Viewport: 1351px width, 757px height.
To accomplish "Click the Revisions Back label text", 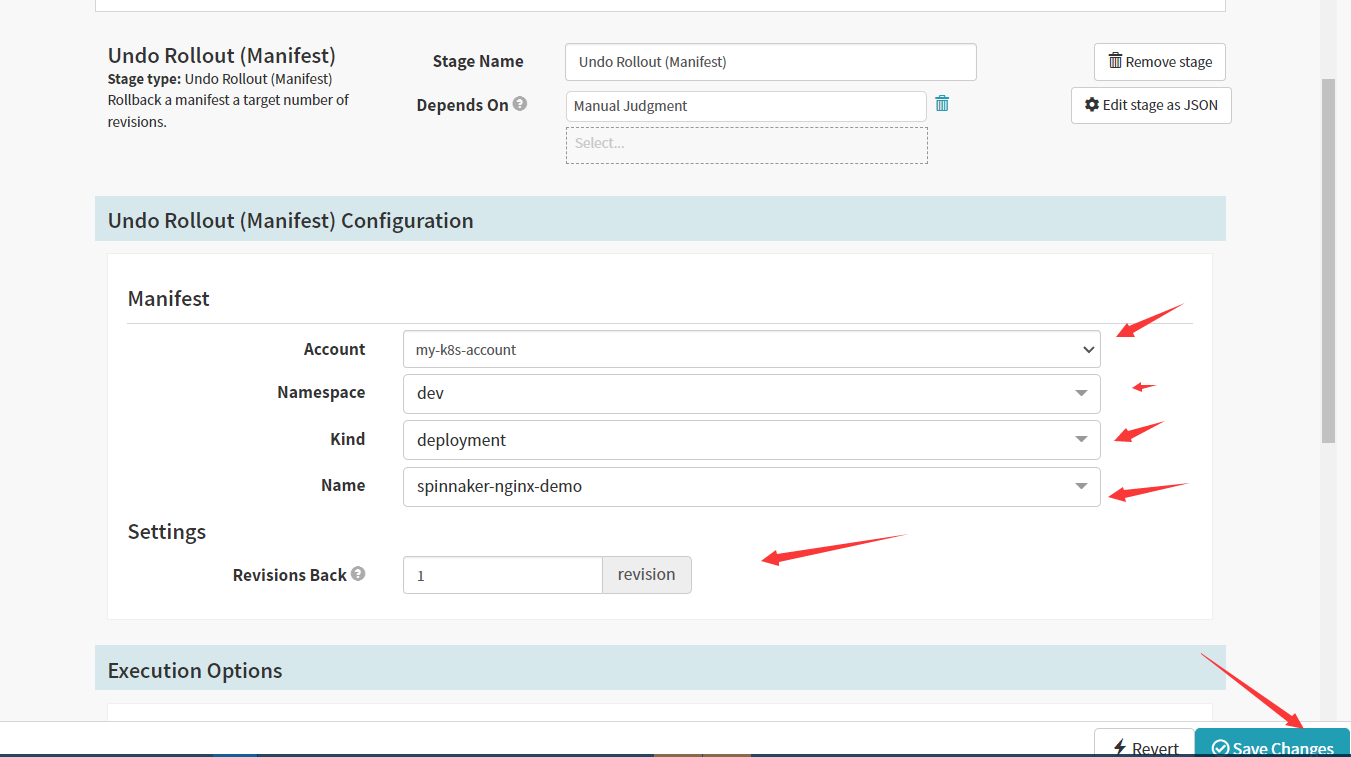I will pos(290,575).
